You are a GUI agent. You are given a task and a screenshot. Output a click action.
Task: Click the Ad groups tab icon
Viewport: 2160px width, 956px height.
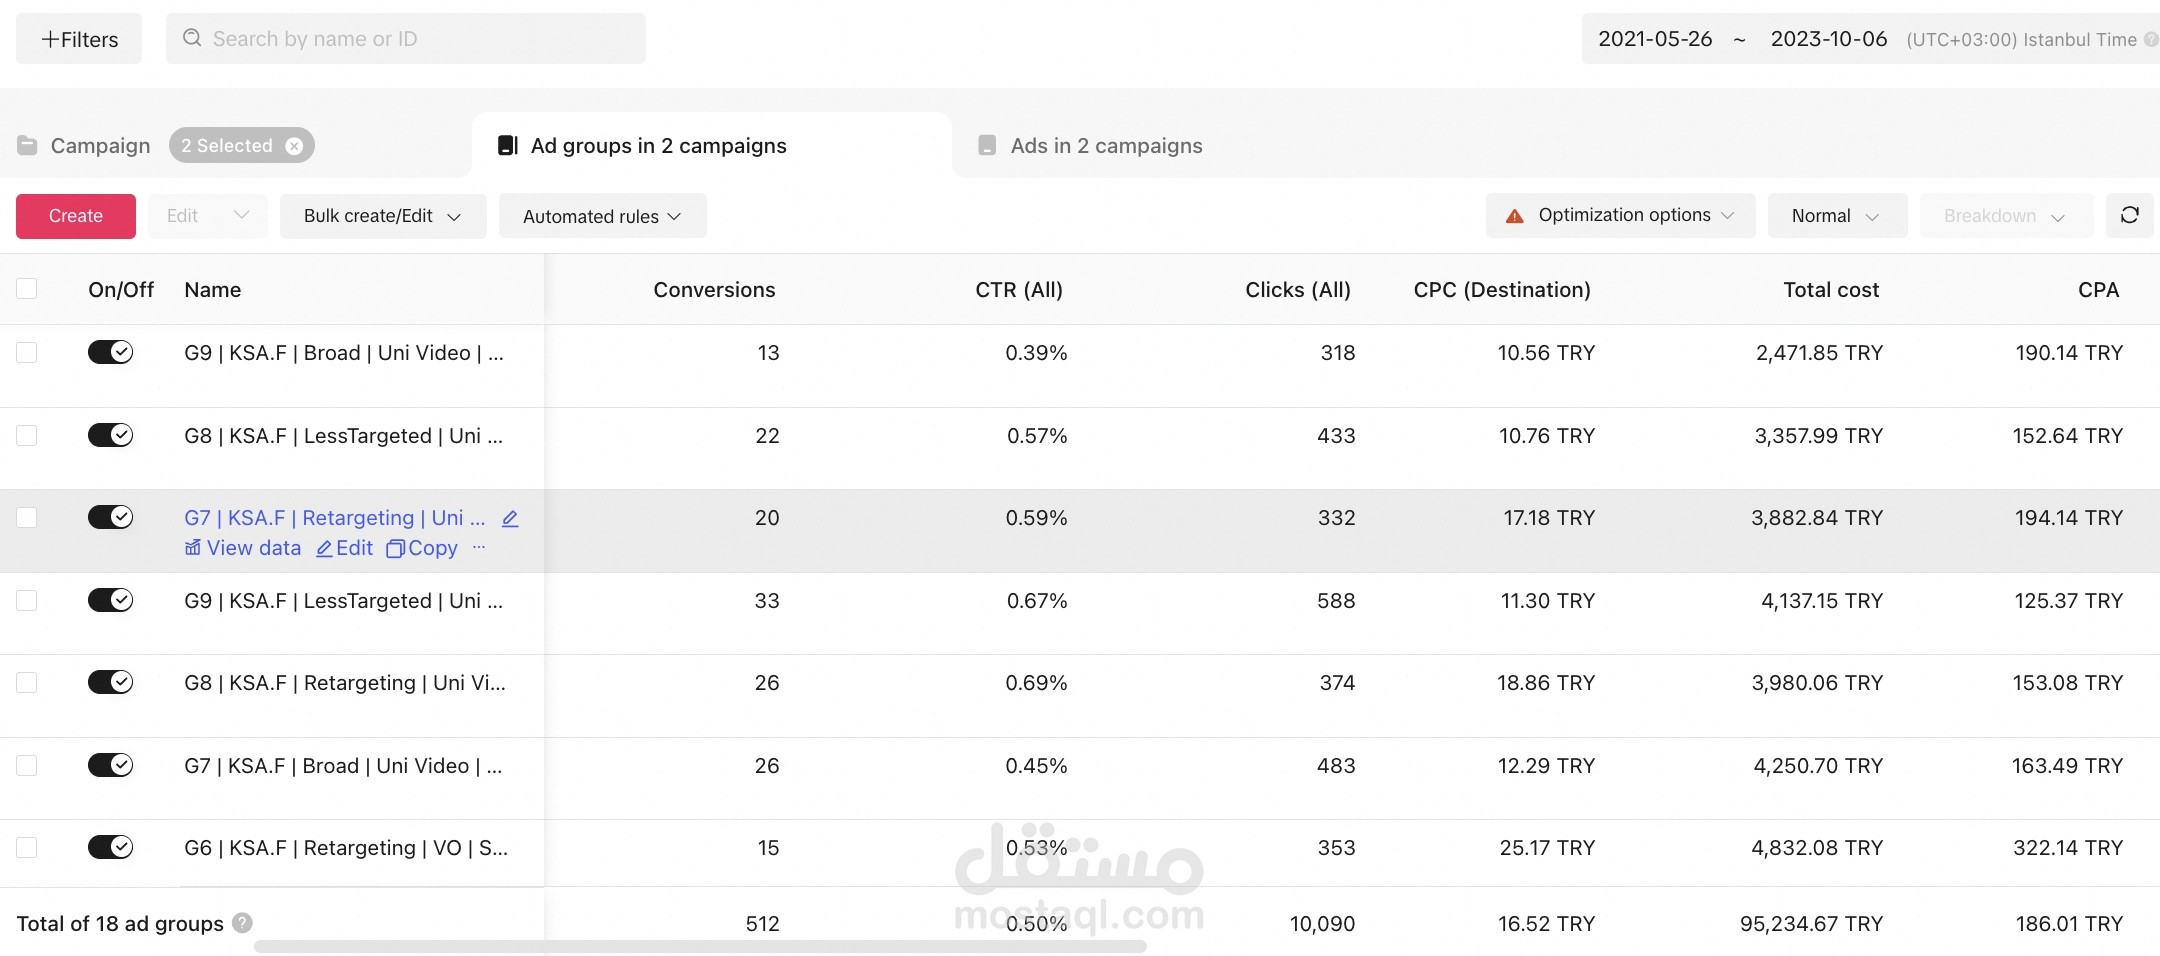tap(508, 146)
